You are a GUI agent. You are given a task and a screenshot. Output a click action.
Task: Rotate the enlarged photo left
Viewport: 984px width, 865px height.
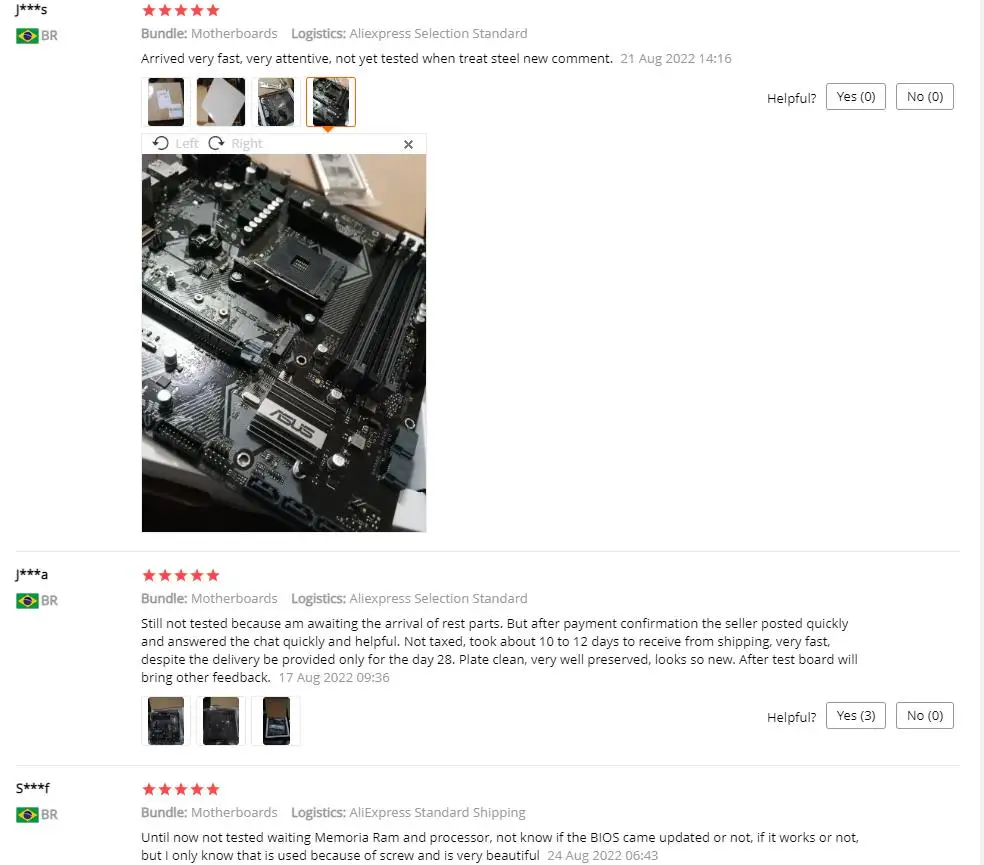coord(175,143)
